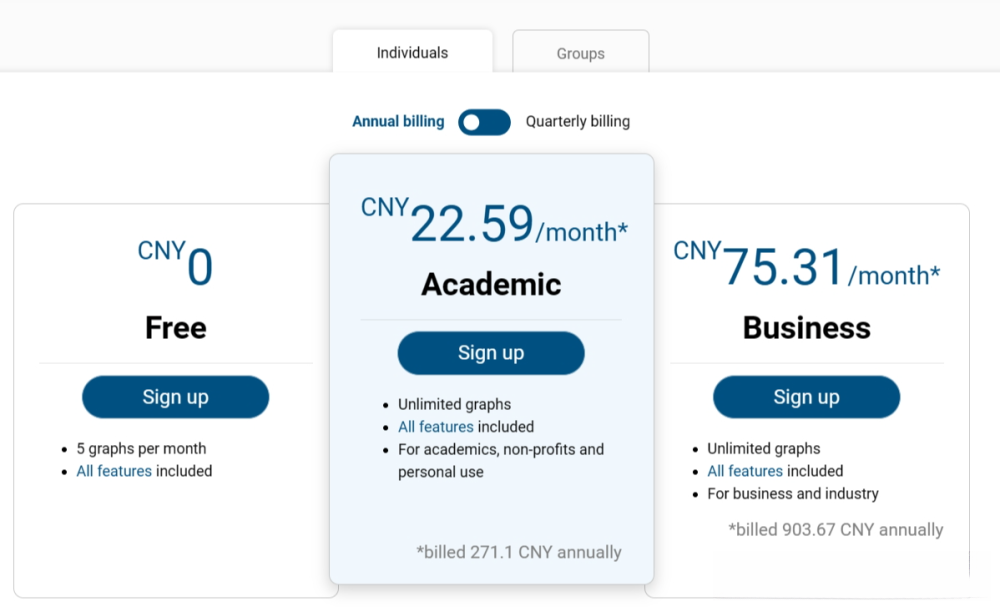The height and width of the screenshot is (607, 1000).
Task: Click the Academic plan heading
Action: click(491, 284)
